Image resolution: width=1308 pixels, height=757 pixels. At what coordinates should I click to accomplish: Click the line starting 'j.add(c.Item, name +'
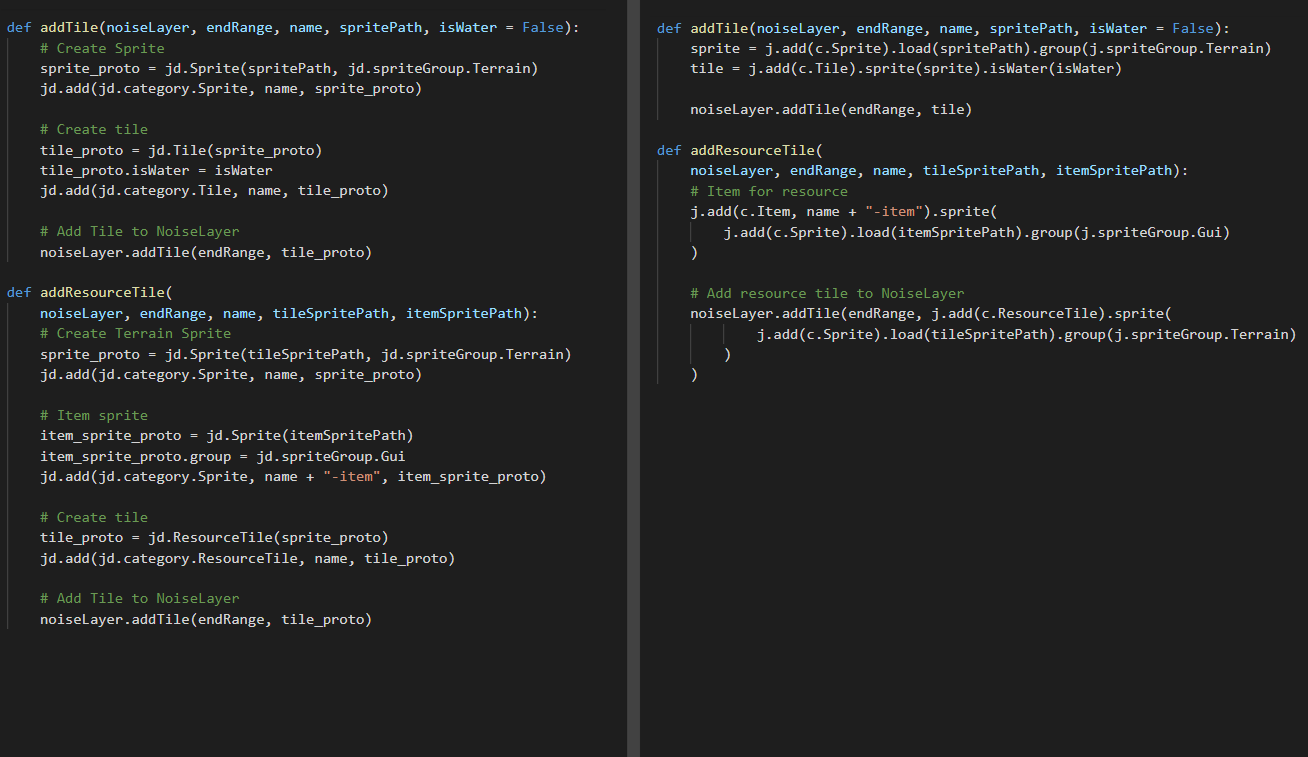(x=844, y=211)
